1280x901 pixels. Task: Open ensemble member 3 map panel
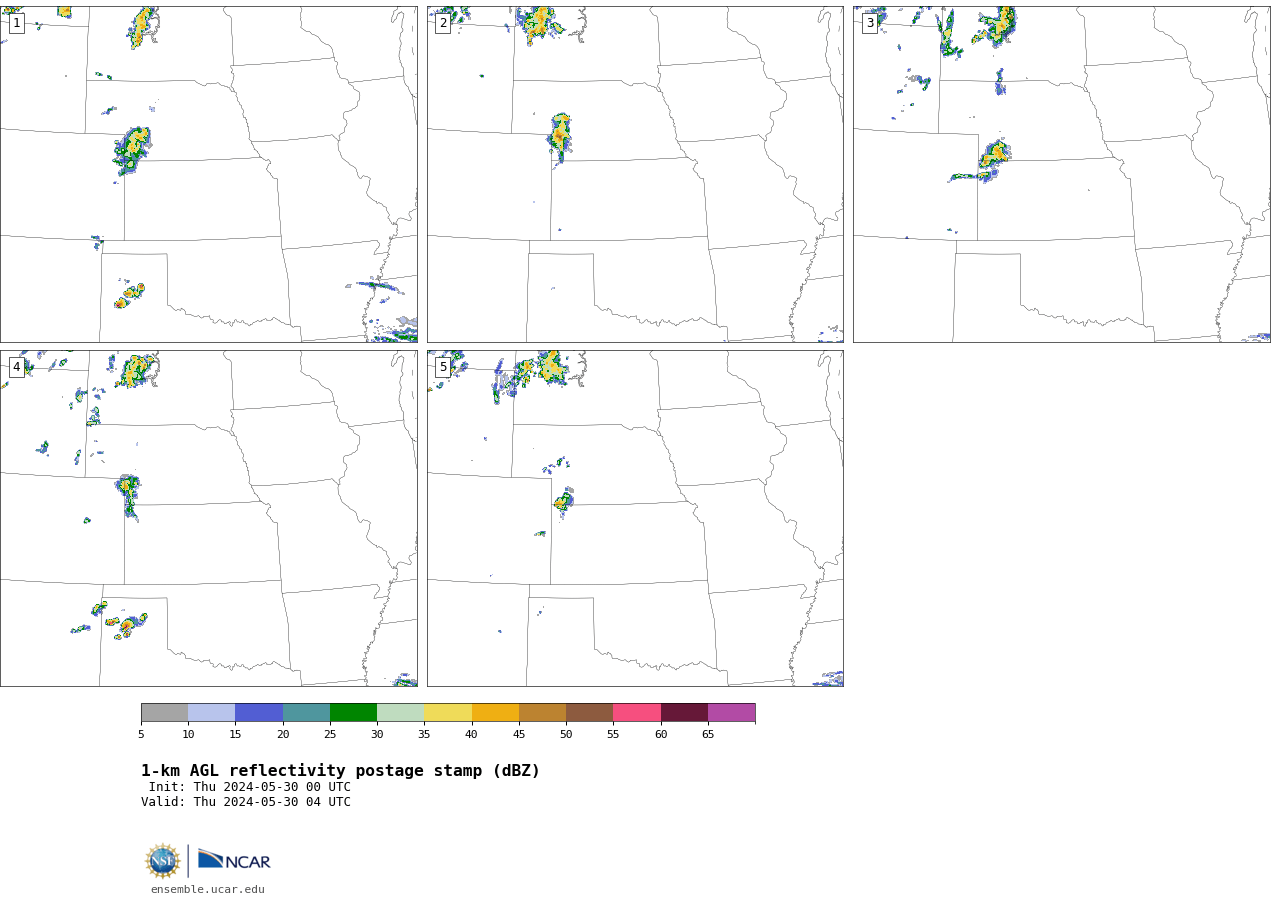pyautogui.click(x=1062, y=174)
